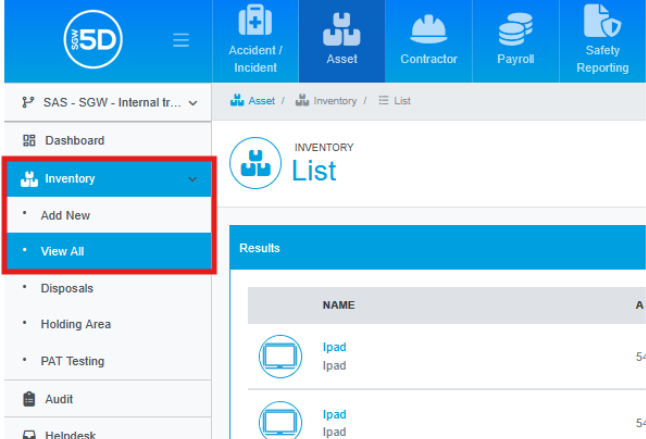The width and height of the screenshot is (646, 439).
Task: Open Disposals in the sidebar
Action: click(x=67, y=289)
